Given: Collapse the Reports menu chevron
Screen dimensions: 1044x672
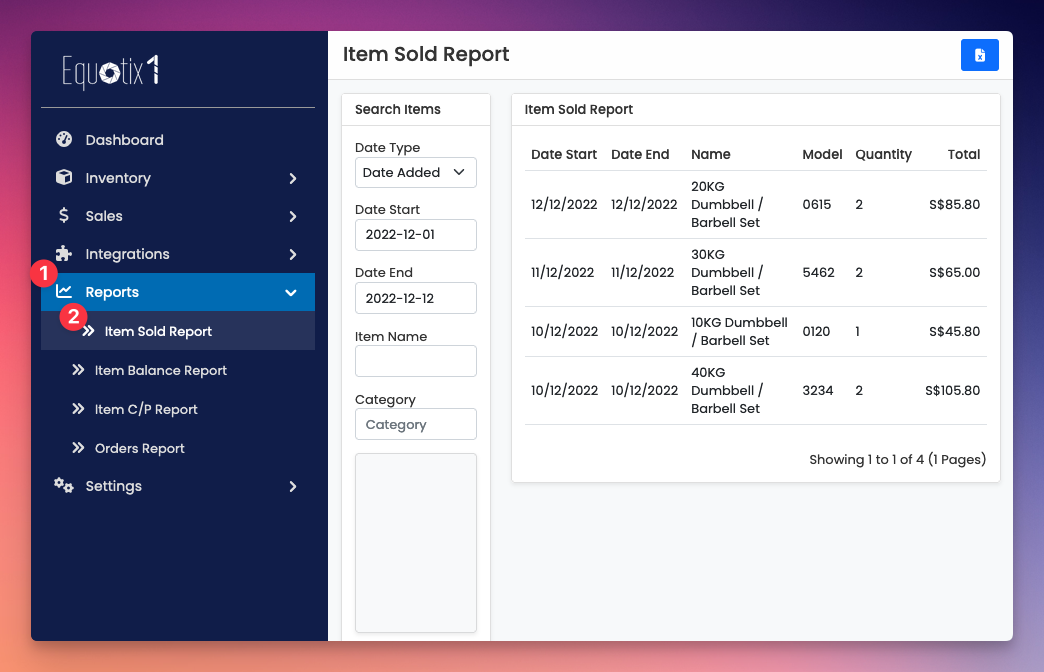Looking at the screenshot, I should [291, 292].
